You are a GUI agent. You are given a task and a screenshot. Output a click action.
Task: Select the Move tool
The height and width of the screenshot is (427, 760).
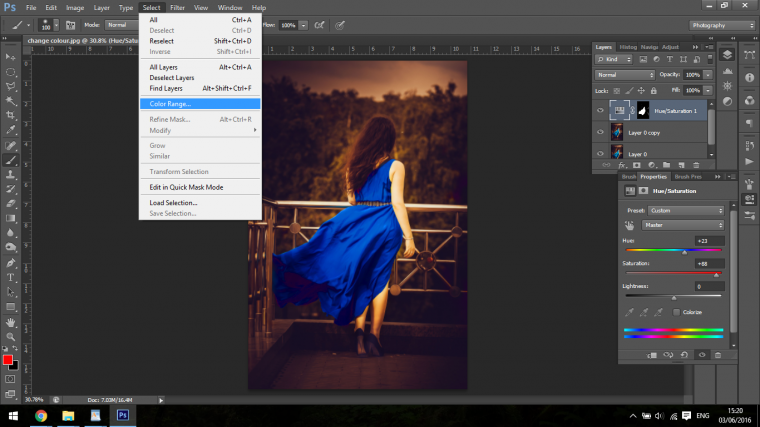coord(10,57)
